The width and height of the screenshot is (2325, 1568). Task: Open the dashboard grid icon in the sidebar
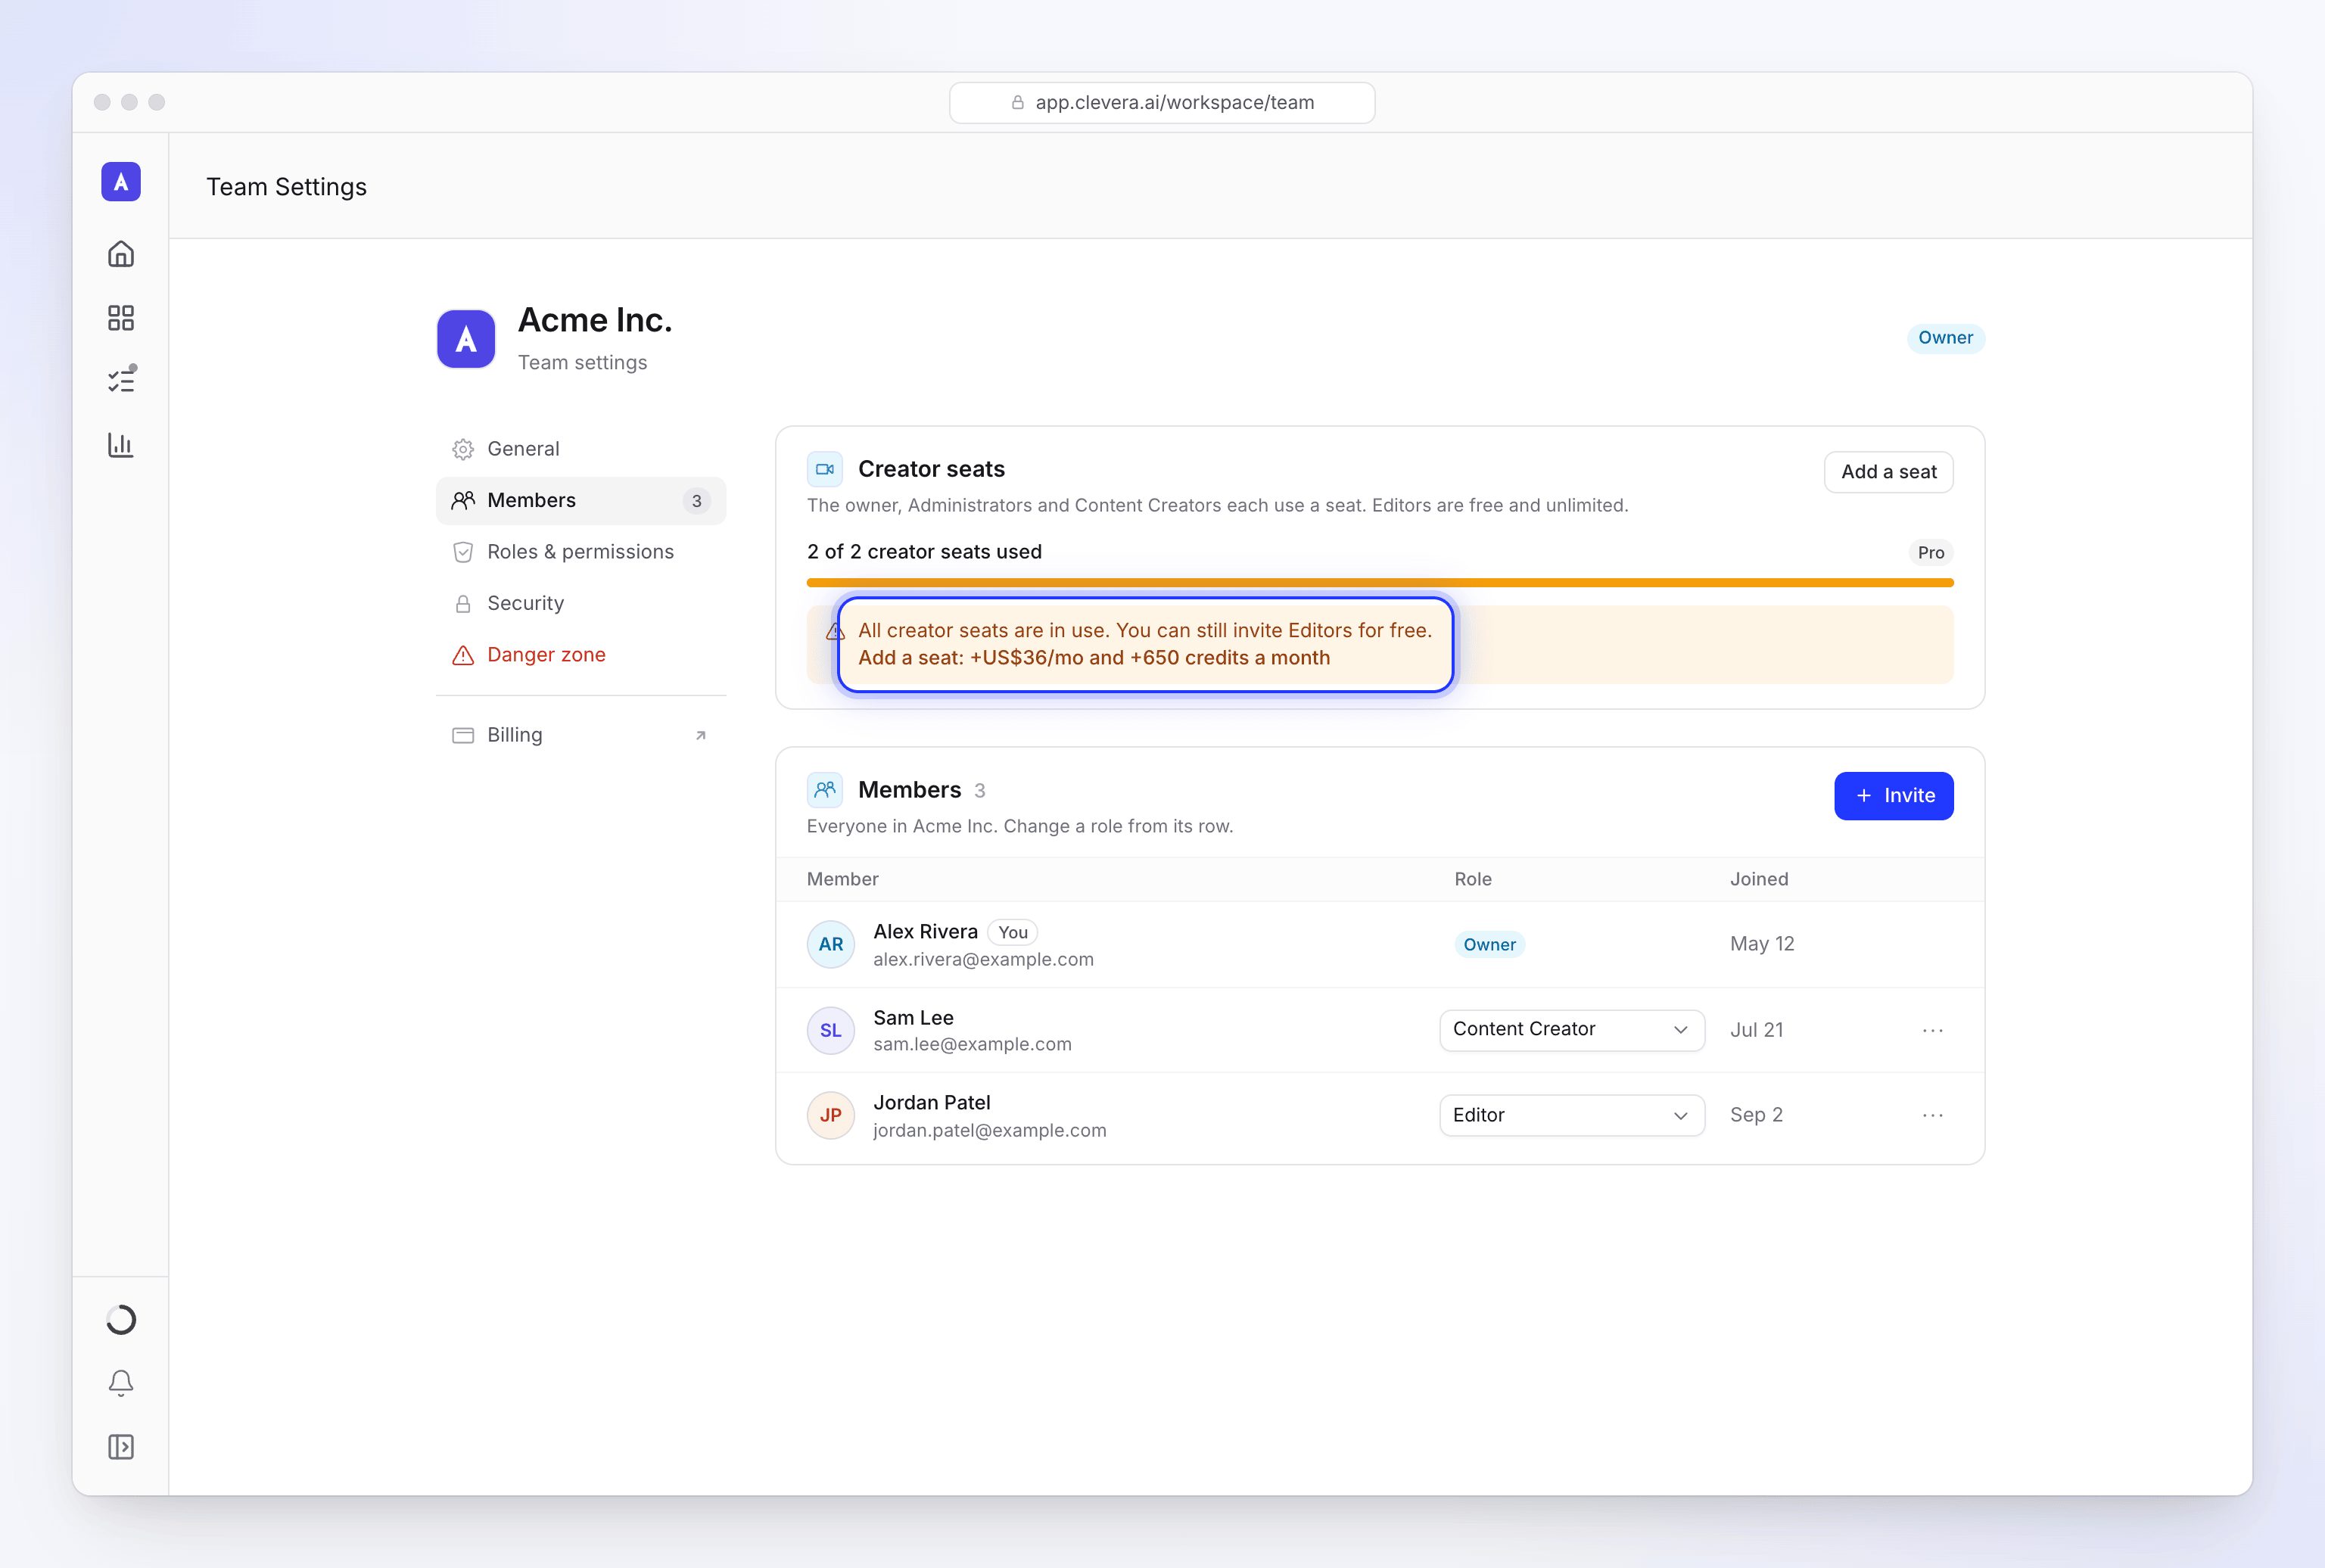click(121, 318)
